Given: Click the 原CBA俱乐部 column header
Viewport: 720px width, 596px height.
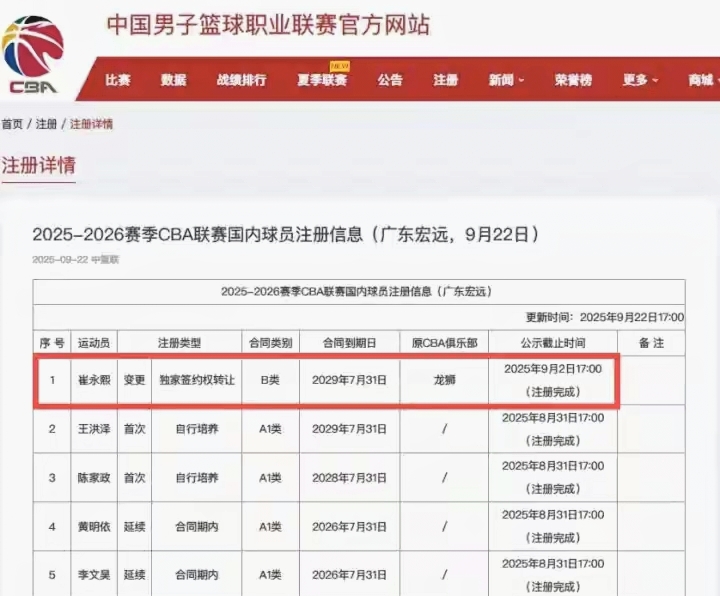Looking at the screenshot, I should [x=444, y=343].
